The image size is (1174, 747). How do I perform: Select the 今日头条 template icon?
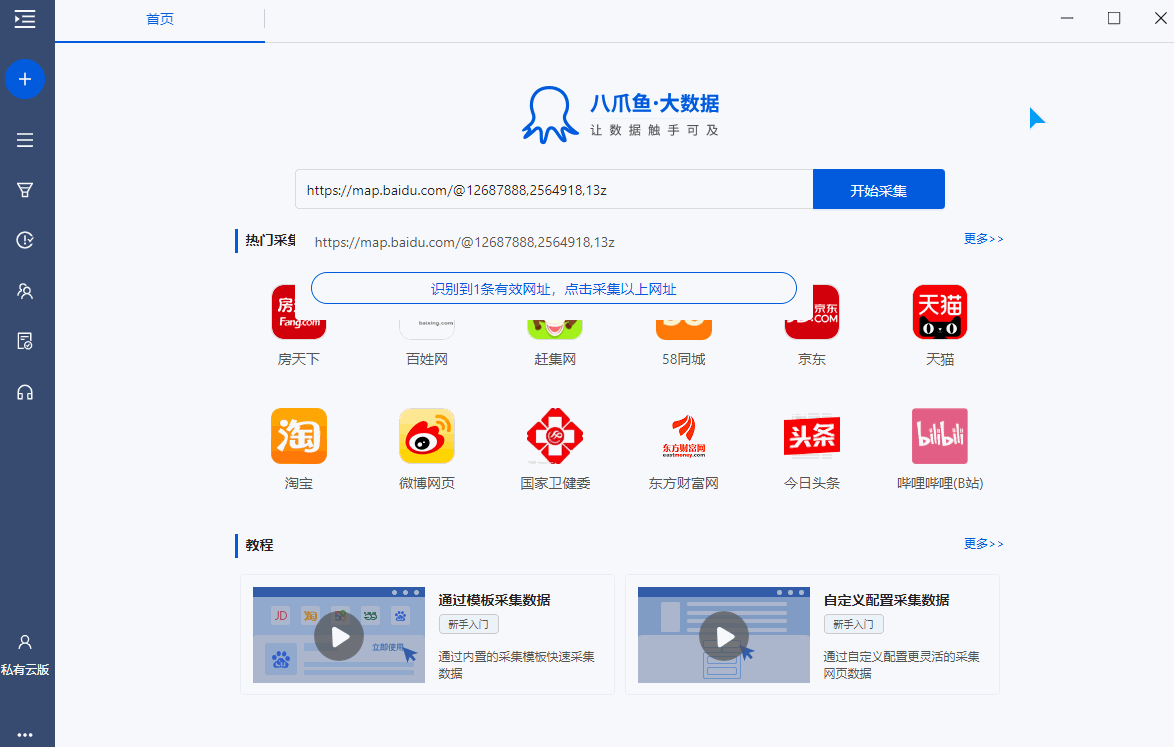click(x=812, y=436)
